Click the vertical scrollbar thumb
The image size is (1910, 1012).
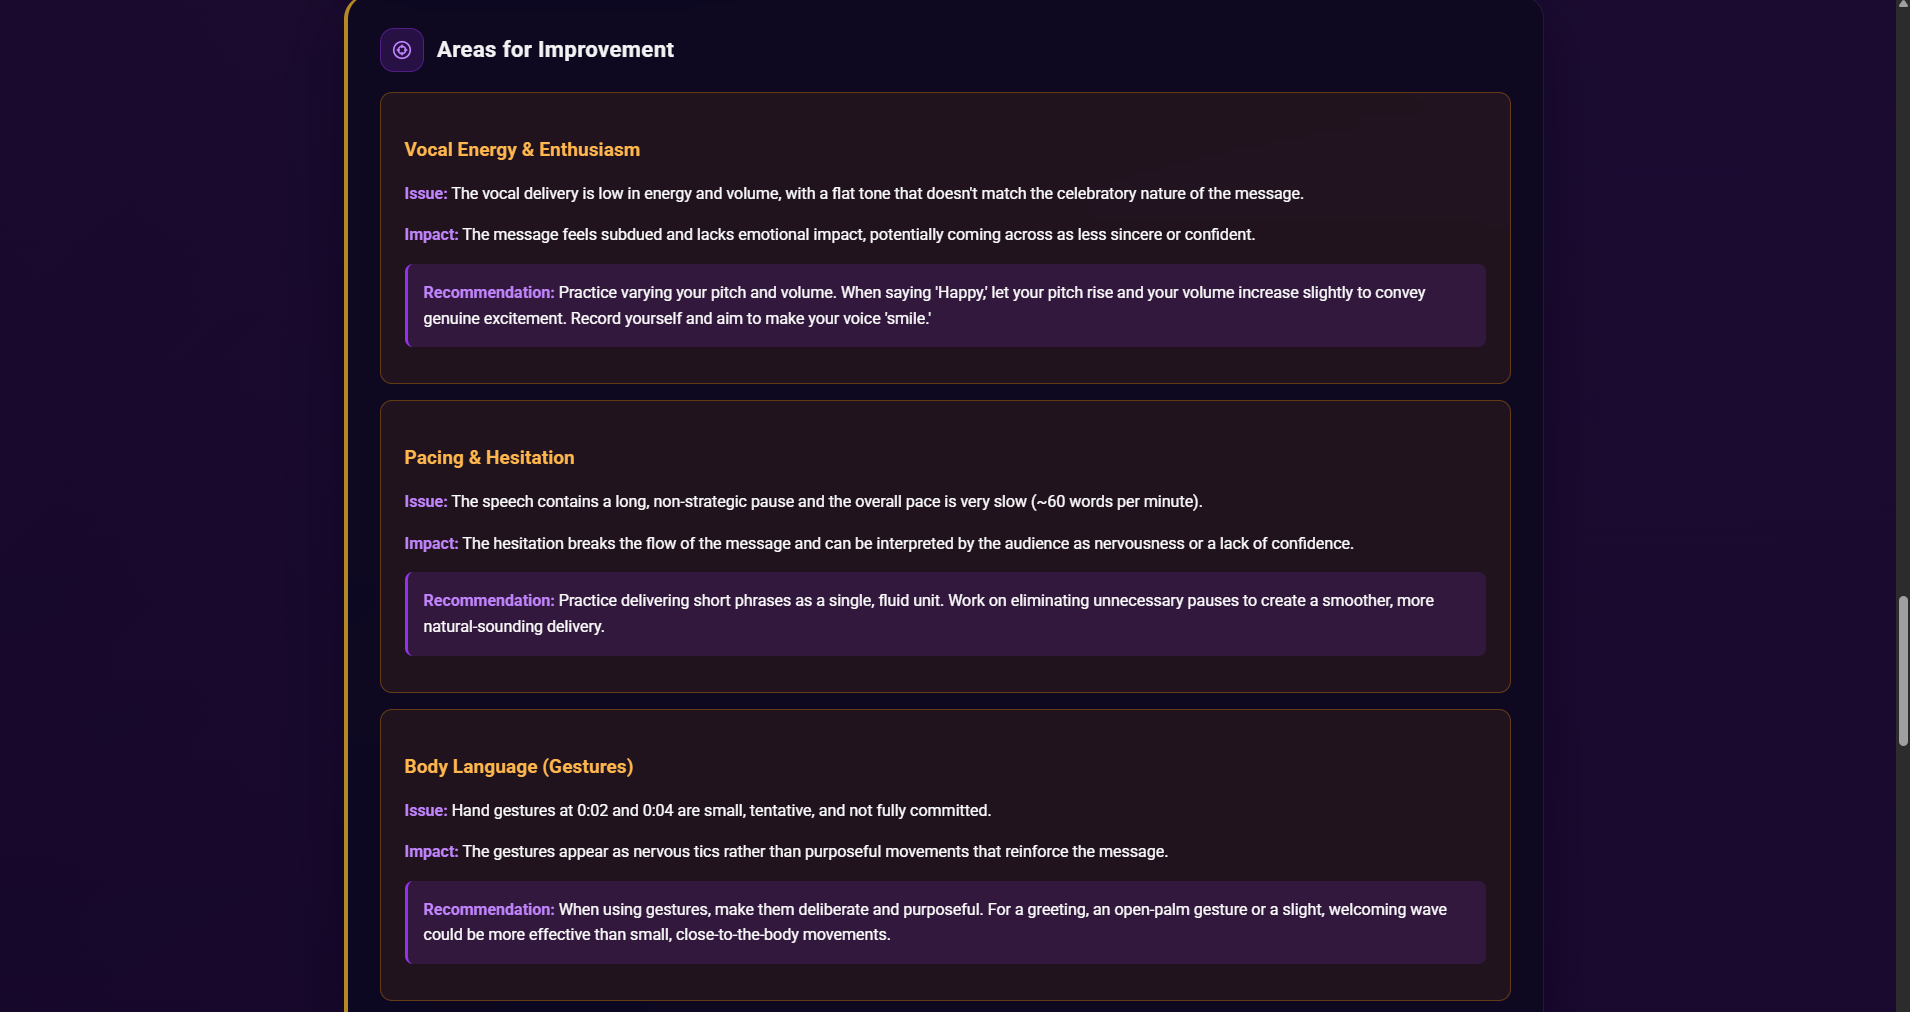click(1902, 670)
